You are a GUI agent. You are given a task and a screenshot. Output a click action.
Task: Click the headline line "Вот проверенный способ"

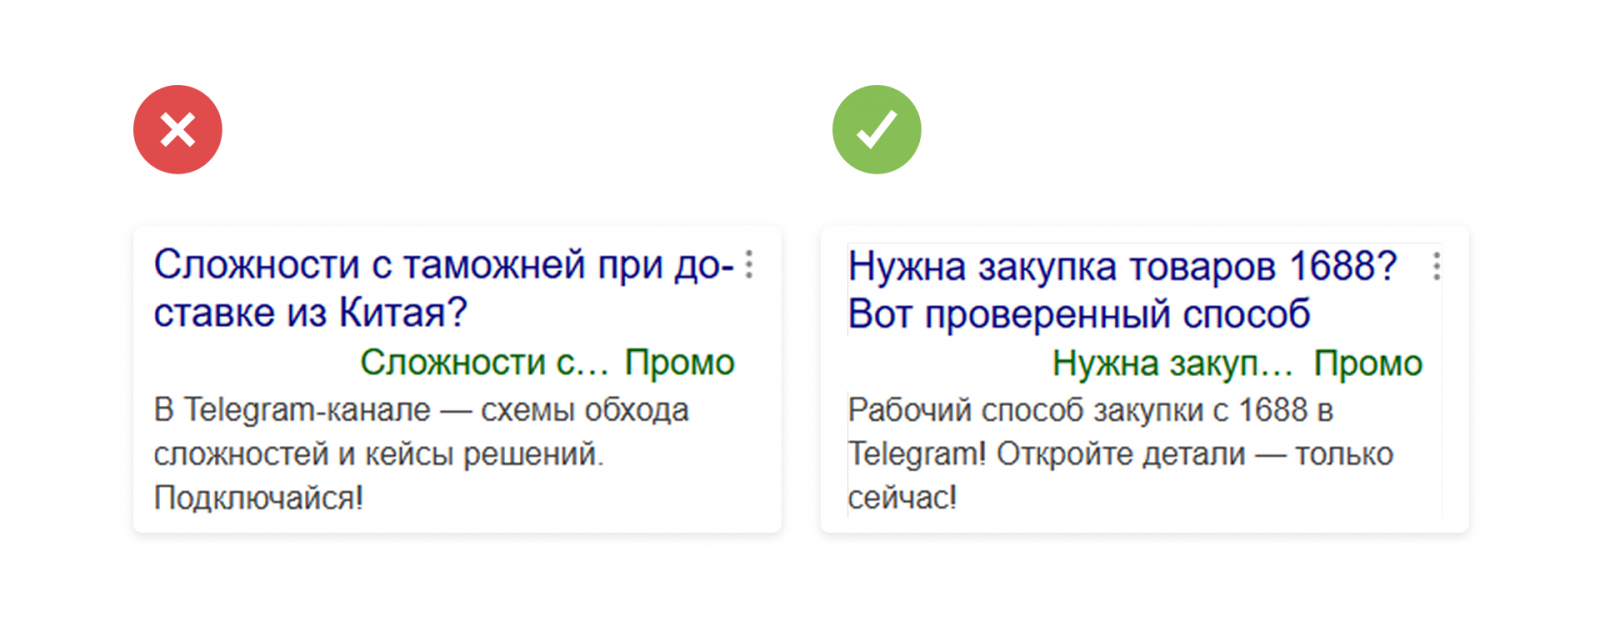[x=1079, y=315]
